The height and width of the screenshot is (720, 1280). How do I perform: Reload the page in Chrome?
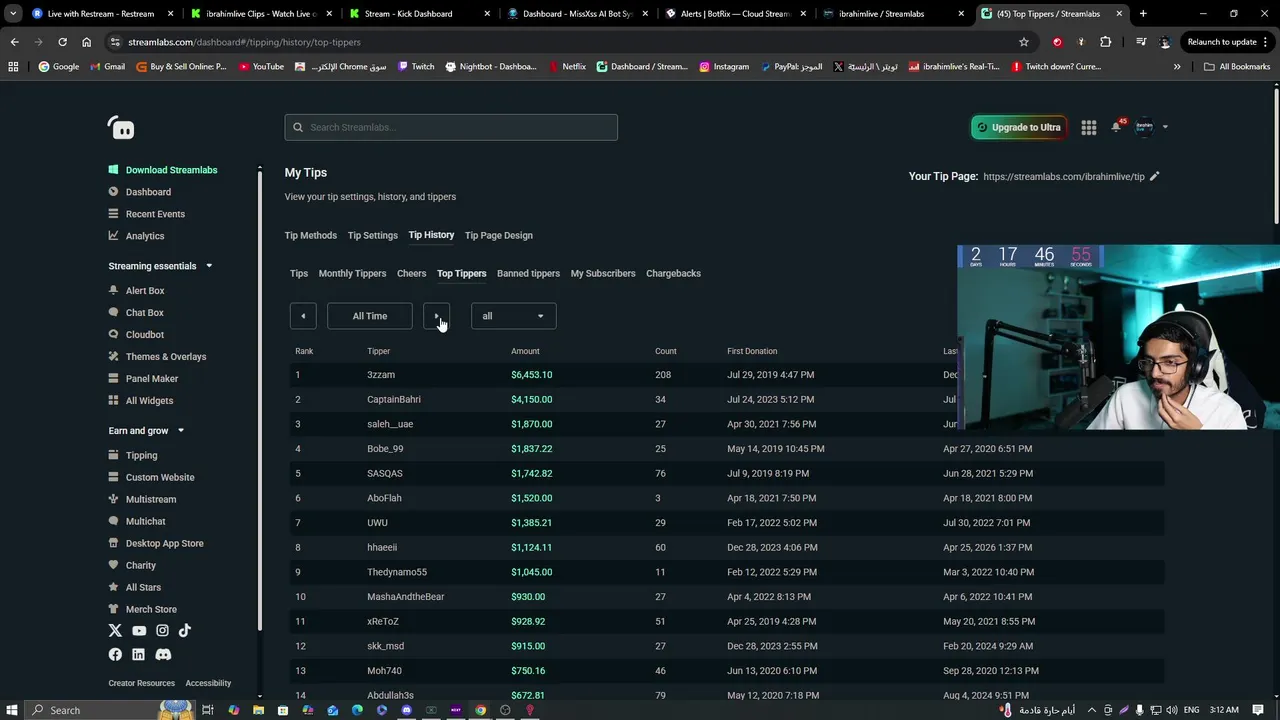pos(62,42)
